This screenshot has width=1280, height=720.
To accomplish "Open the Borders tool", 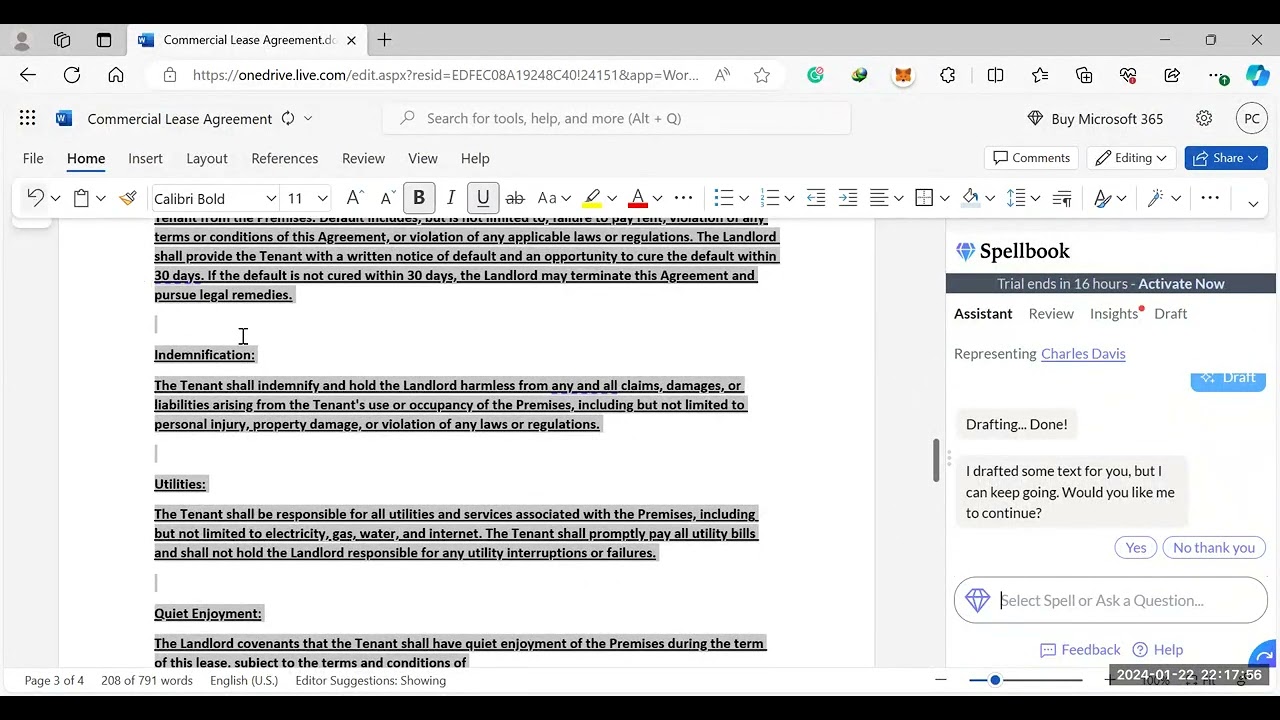I will pyautogui.click(x=924, y=198).
